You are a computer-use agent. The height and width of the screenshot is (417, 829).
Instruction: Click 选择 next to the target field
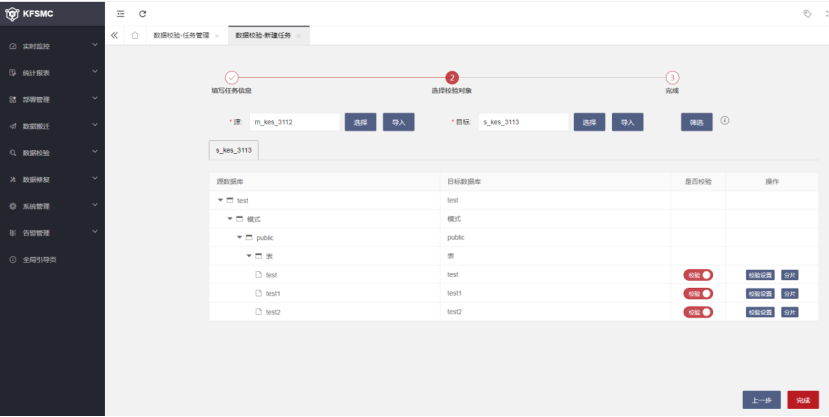pyautogui.click(x=589, y=122)
